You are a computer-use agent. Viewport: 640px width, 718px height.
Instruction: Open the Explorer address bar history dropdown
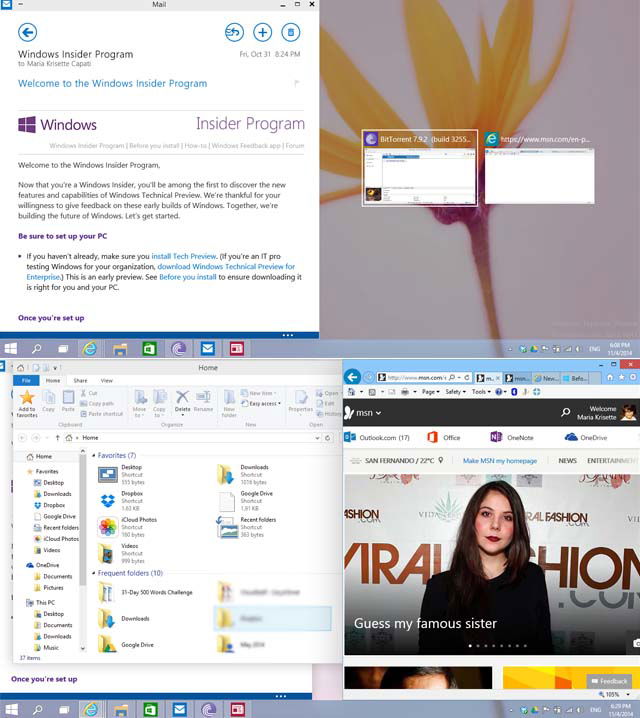[x=317, y=438]
